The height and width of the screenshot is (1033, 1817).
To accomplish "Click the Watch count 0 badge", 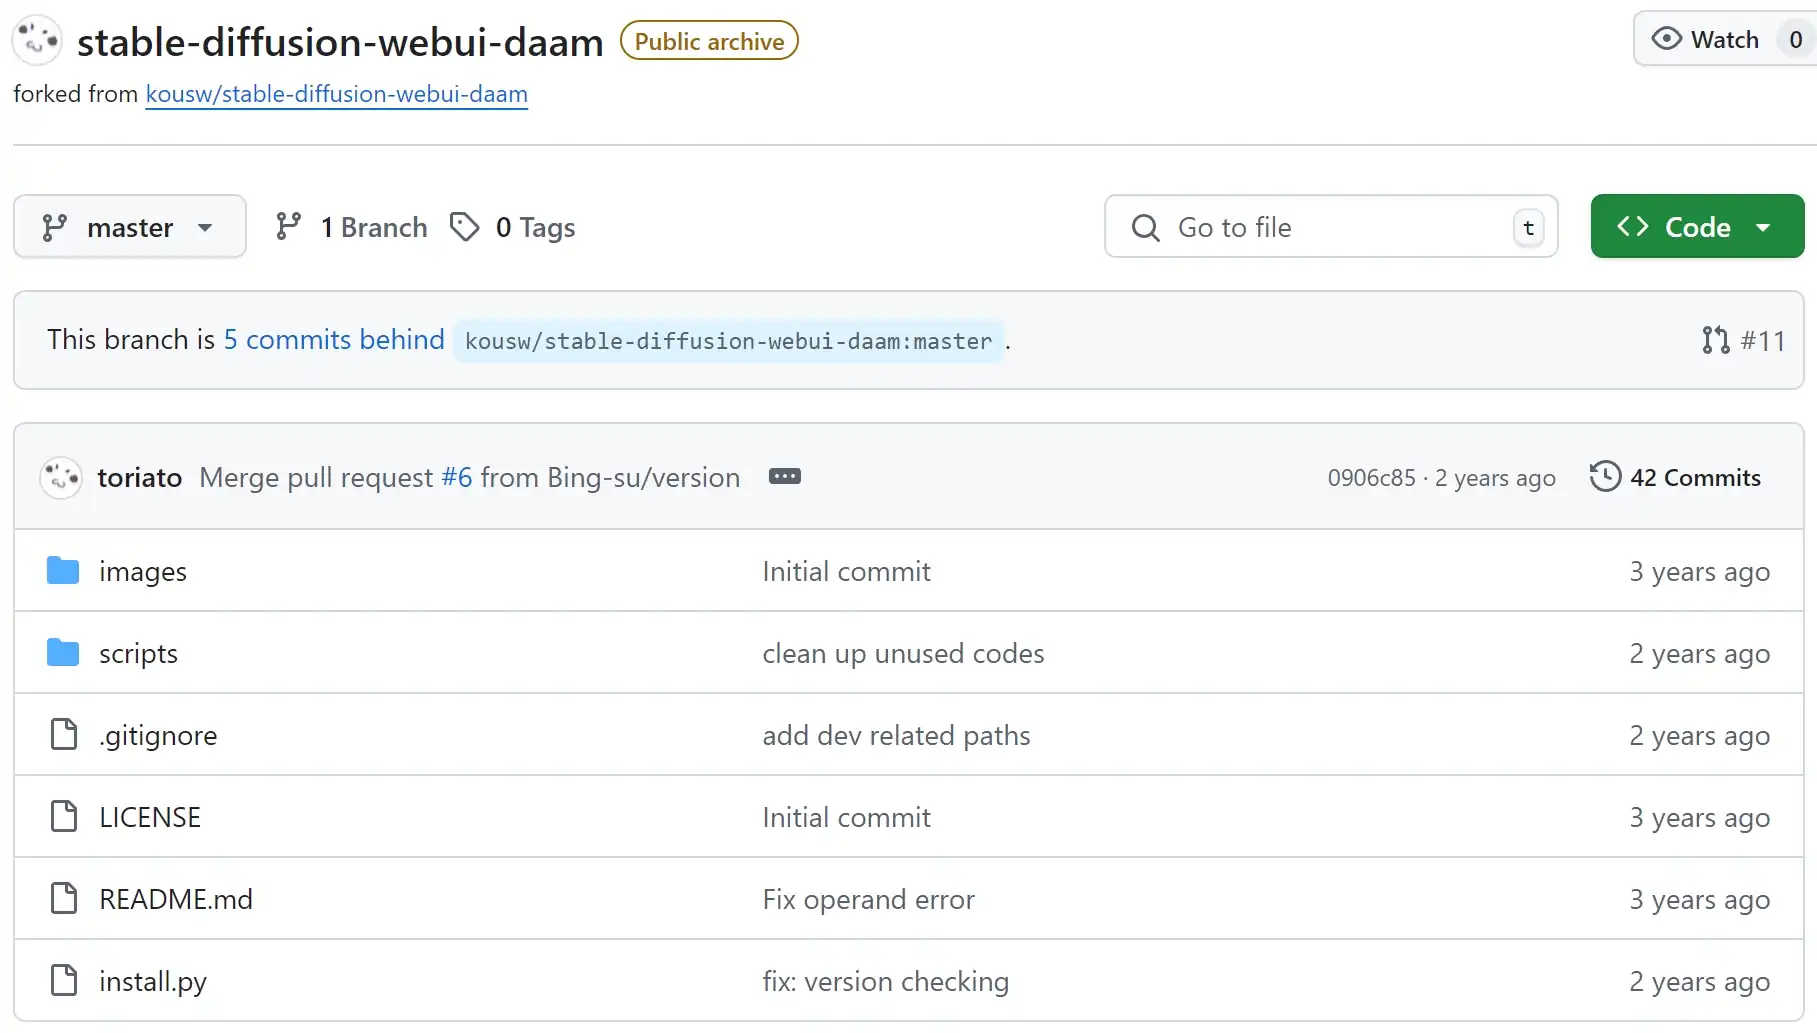I will [x=1795, y=39].
